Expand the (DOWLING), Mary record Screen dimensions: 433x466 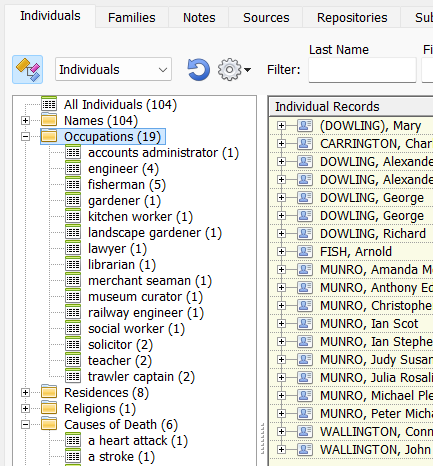click(281, 125)
